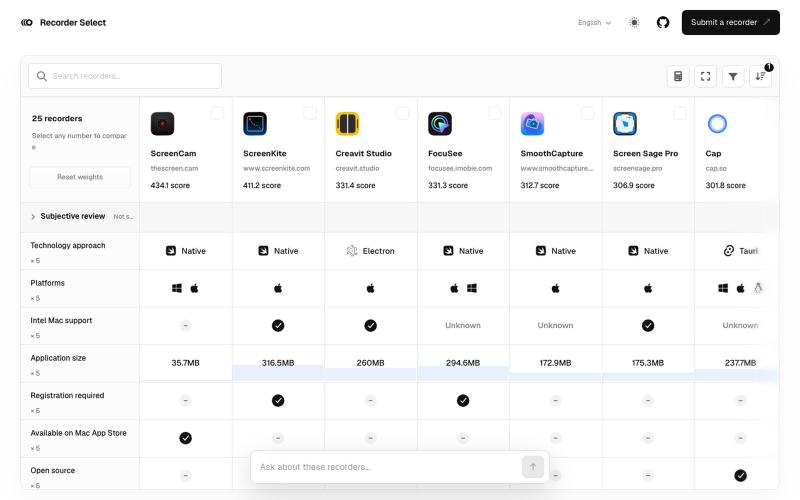This screenshot has height=500, width=800.
Task: Click the 172.9MB size cell
Action: click(555, 363)
